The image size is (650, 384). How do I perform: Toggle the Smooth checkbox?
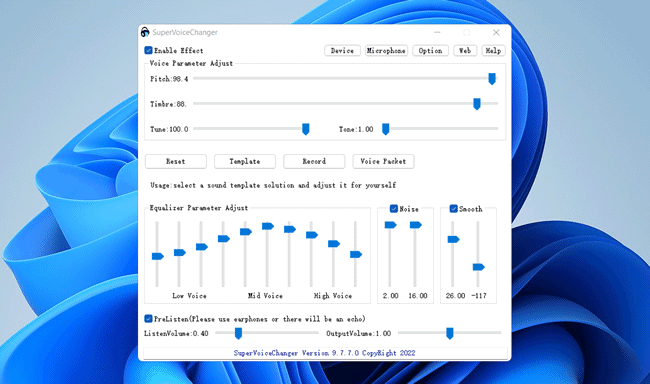coord(454,209)
